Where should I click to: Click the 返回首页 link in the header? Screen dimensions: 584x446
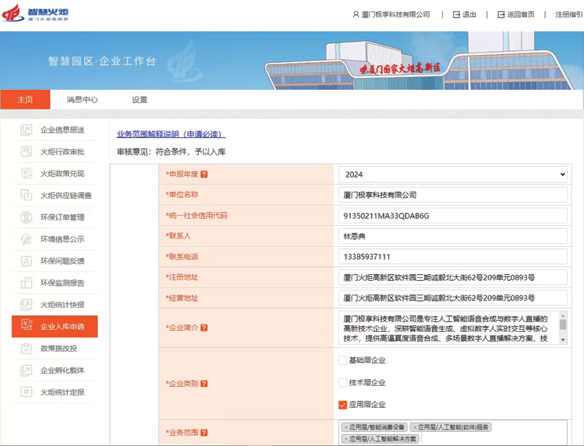(521, 15)
